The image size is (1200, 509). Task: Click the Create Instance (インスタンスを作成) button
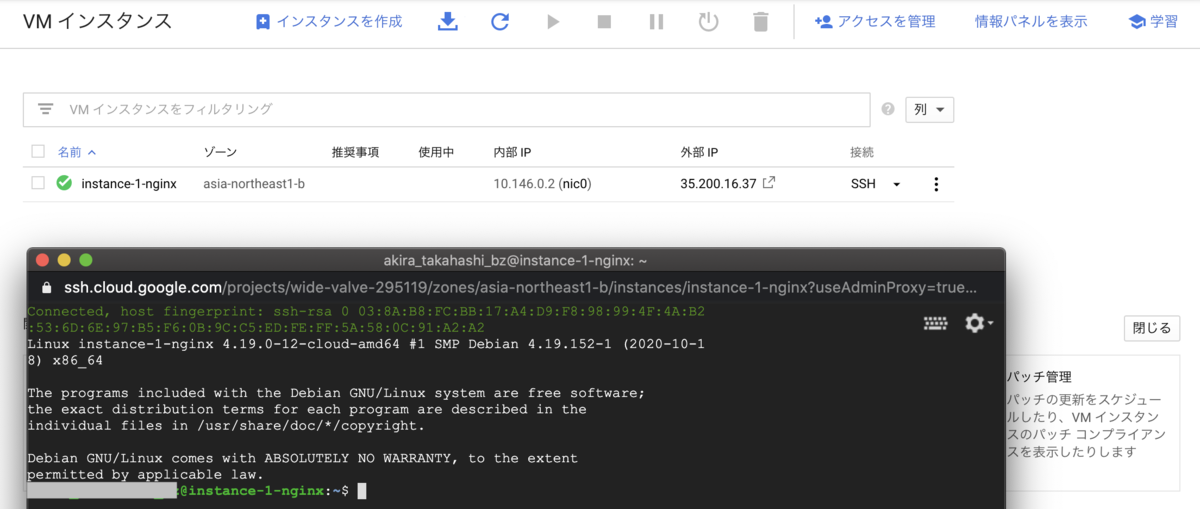coord(329,21)
